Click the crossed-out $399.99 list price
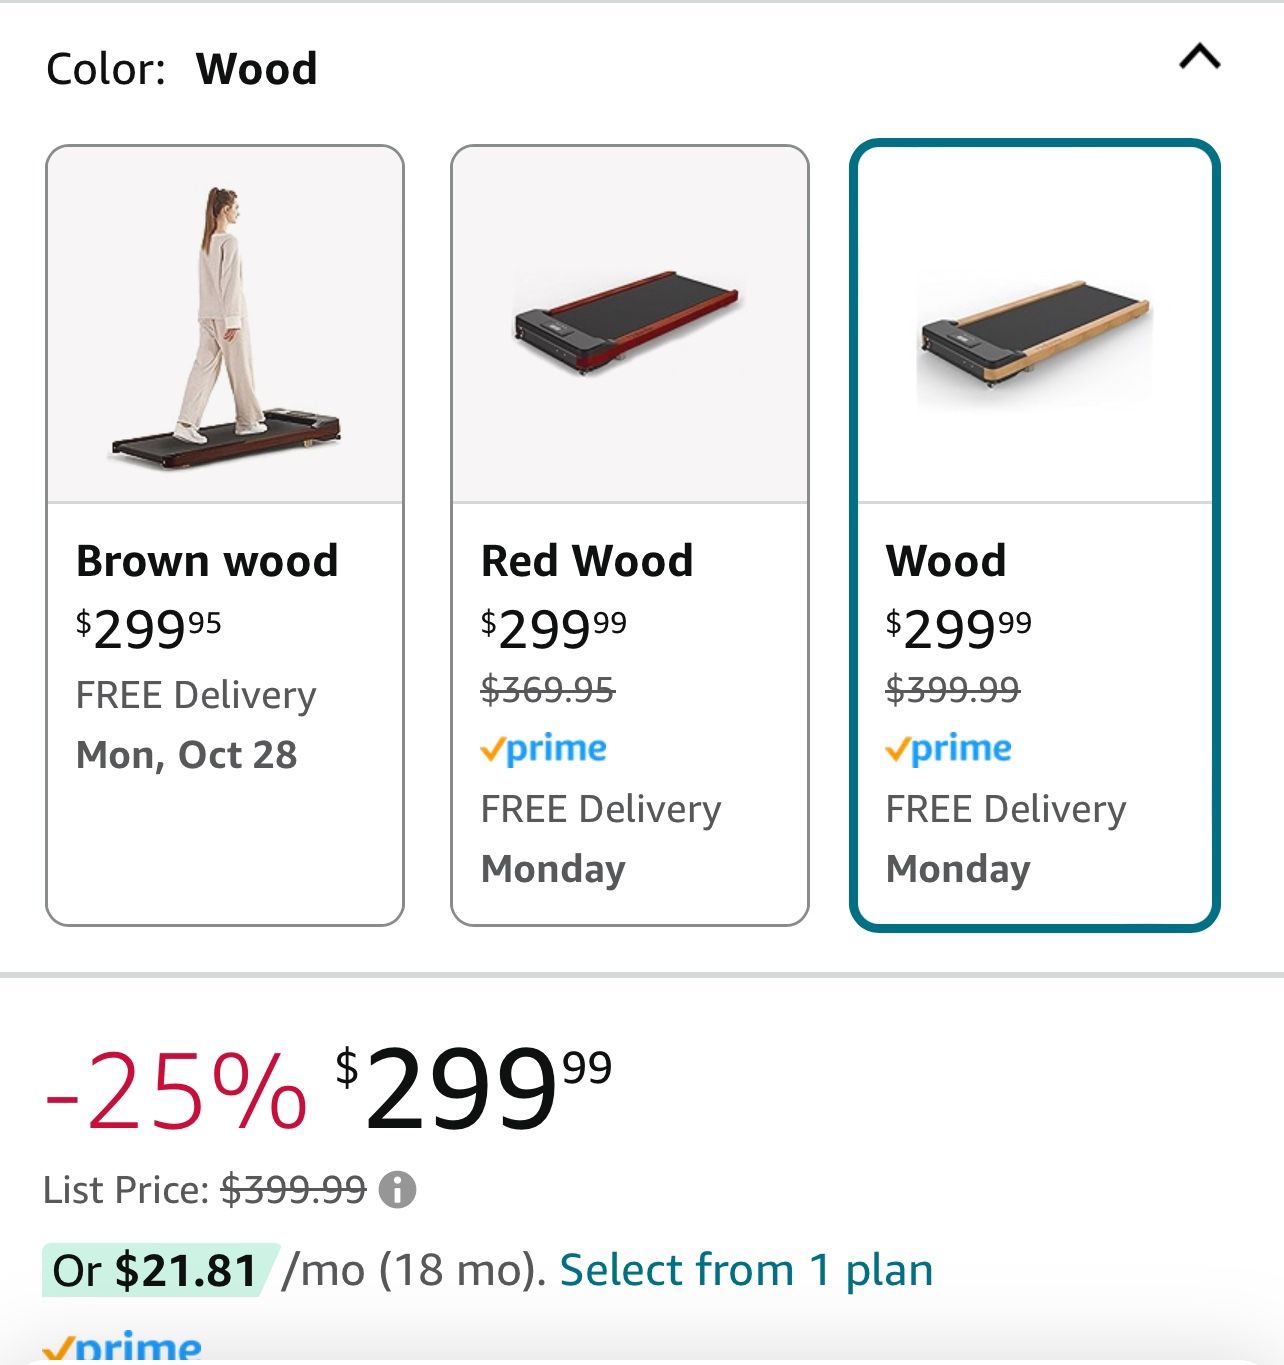This screenshot has width=1284, height=1365. pyautogui.click(x=294, y=1190)
